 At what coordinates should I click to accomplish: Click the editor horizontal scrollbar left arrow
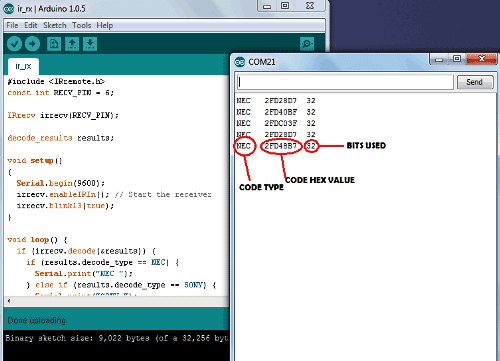(9, 301)
